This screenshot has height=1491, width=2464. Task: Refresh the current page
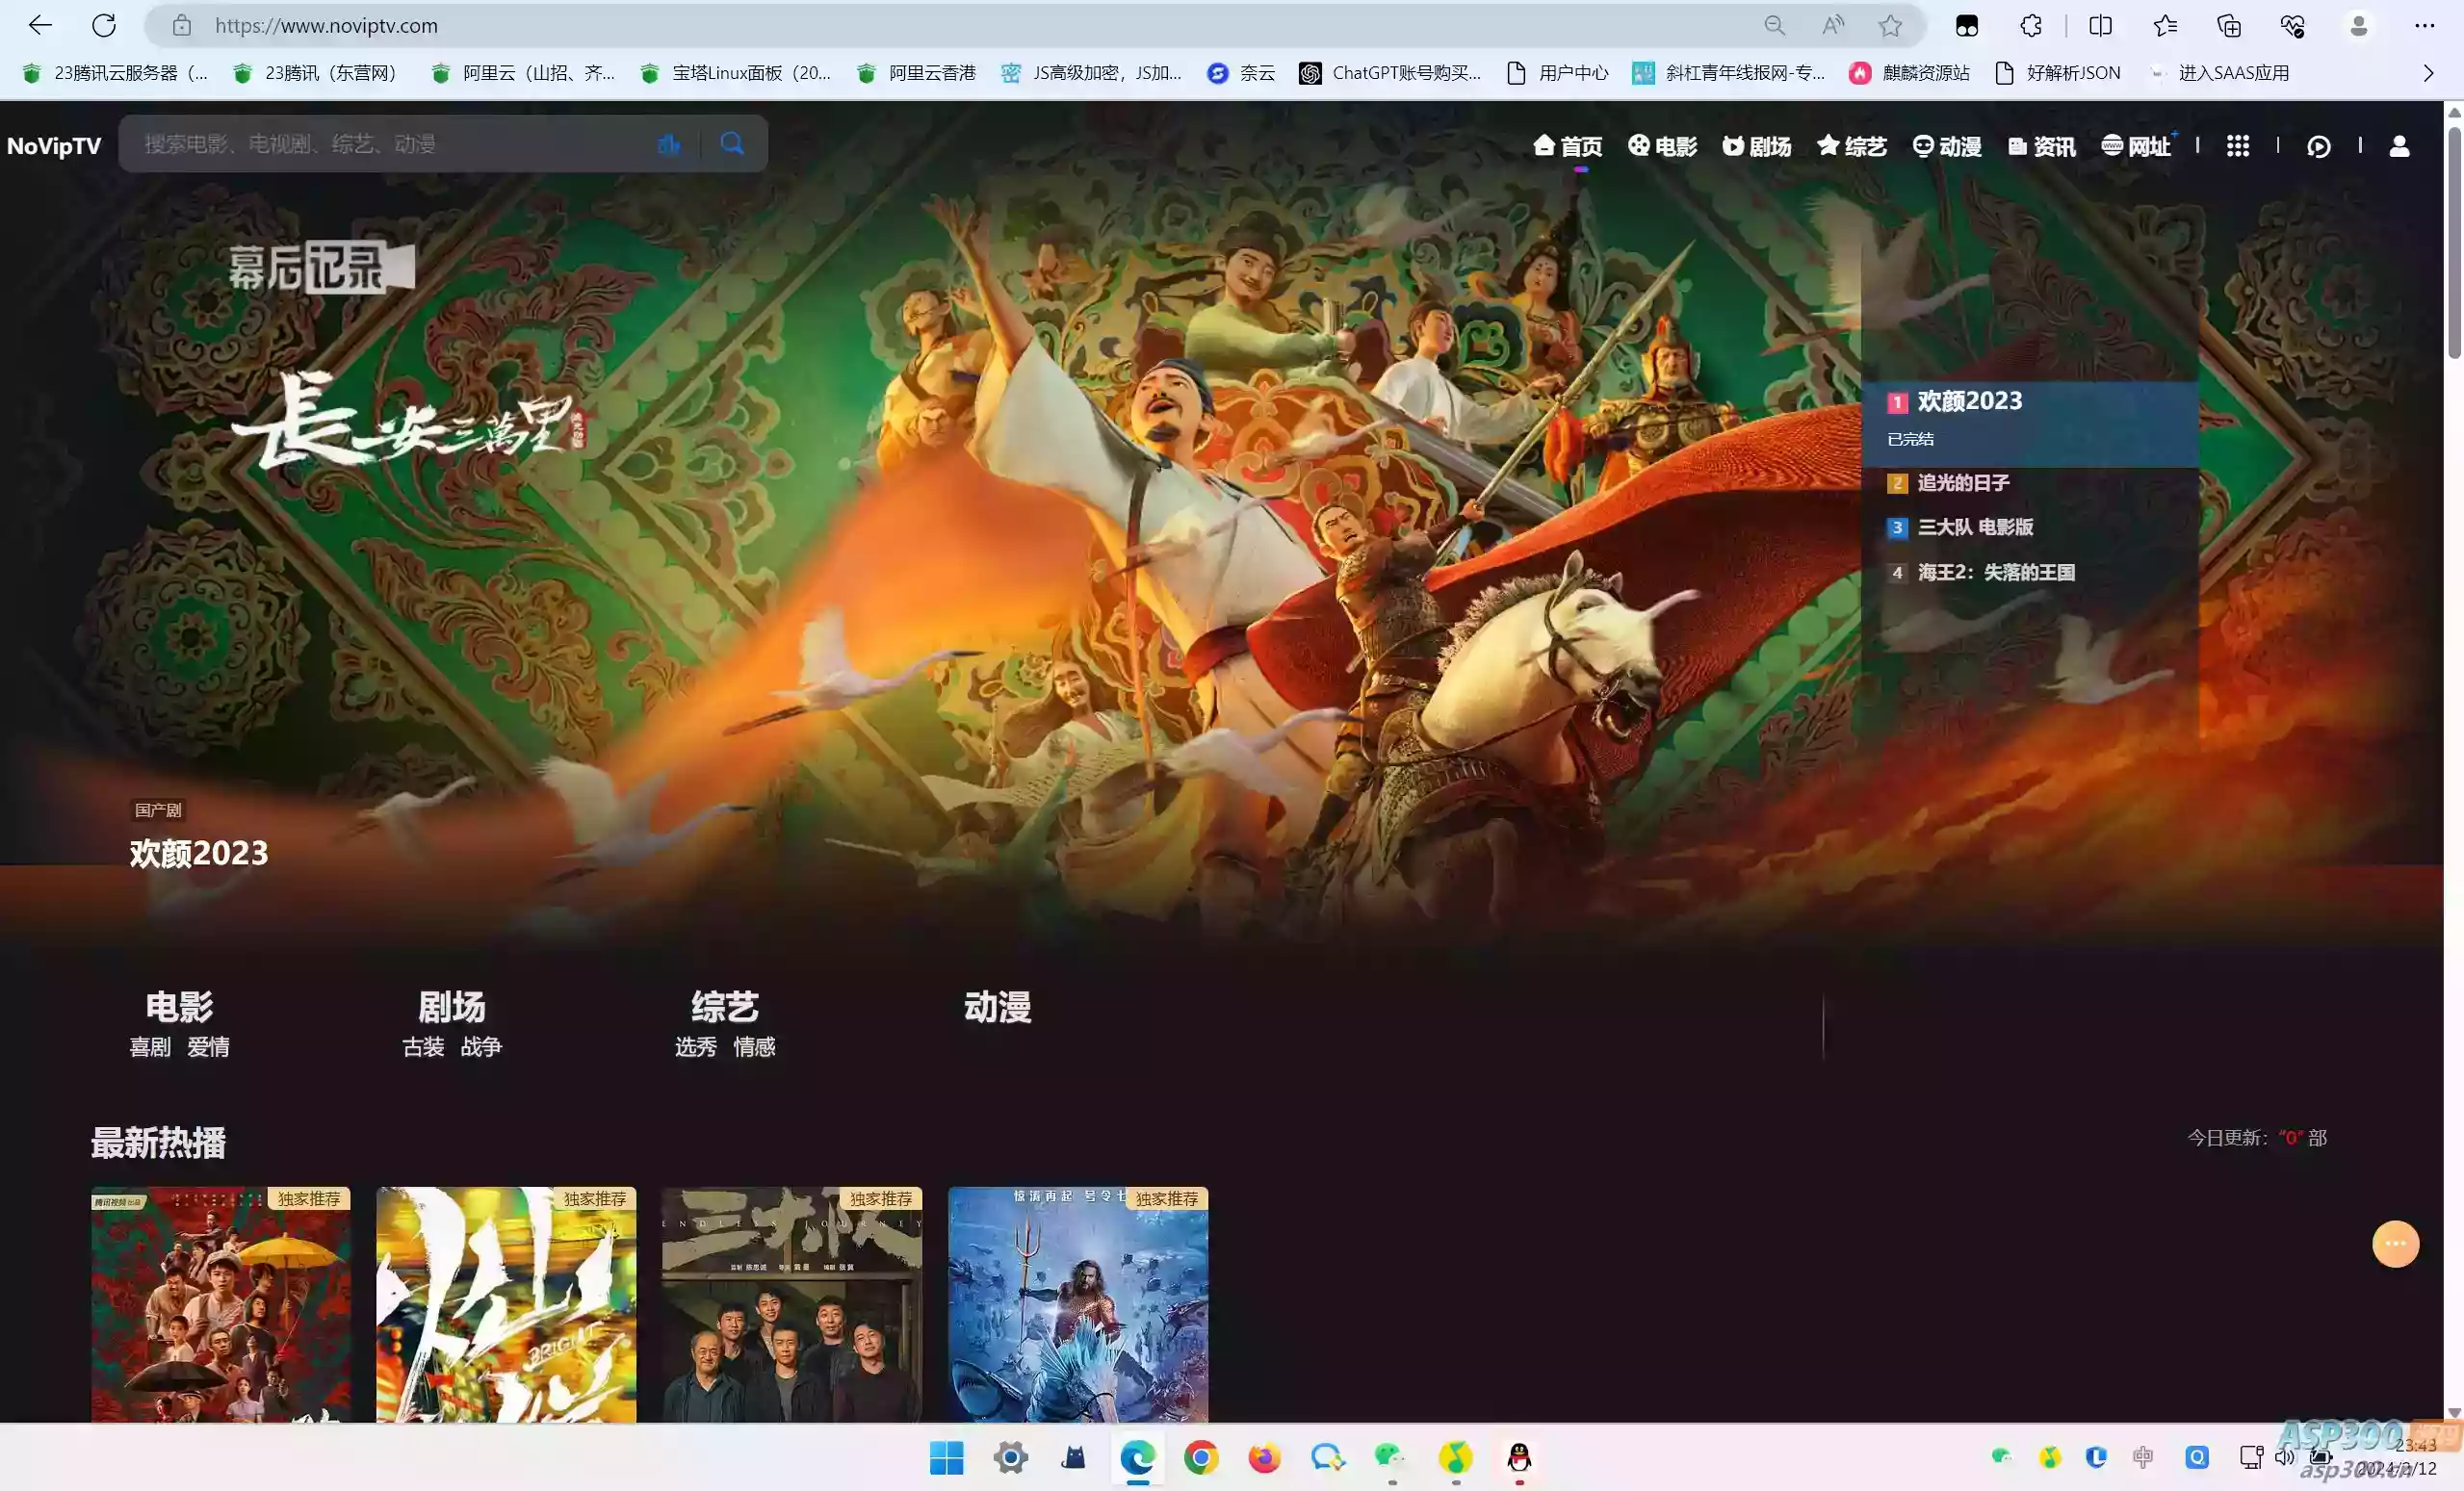pyautogui.click(x=104, y=26)
